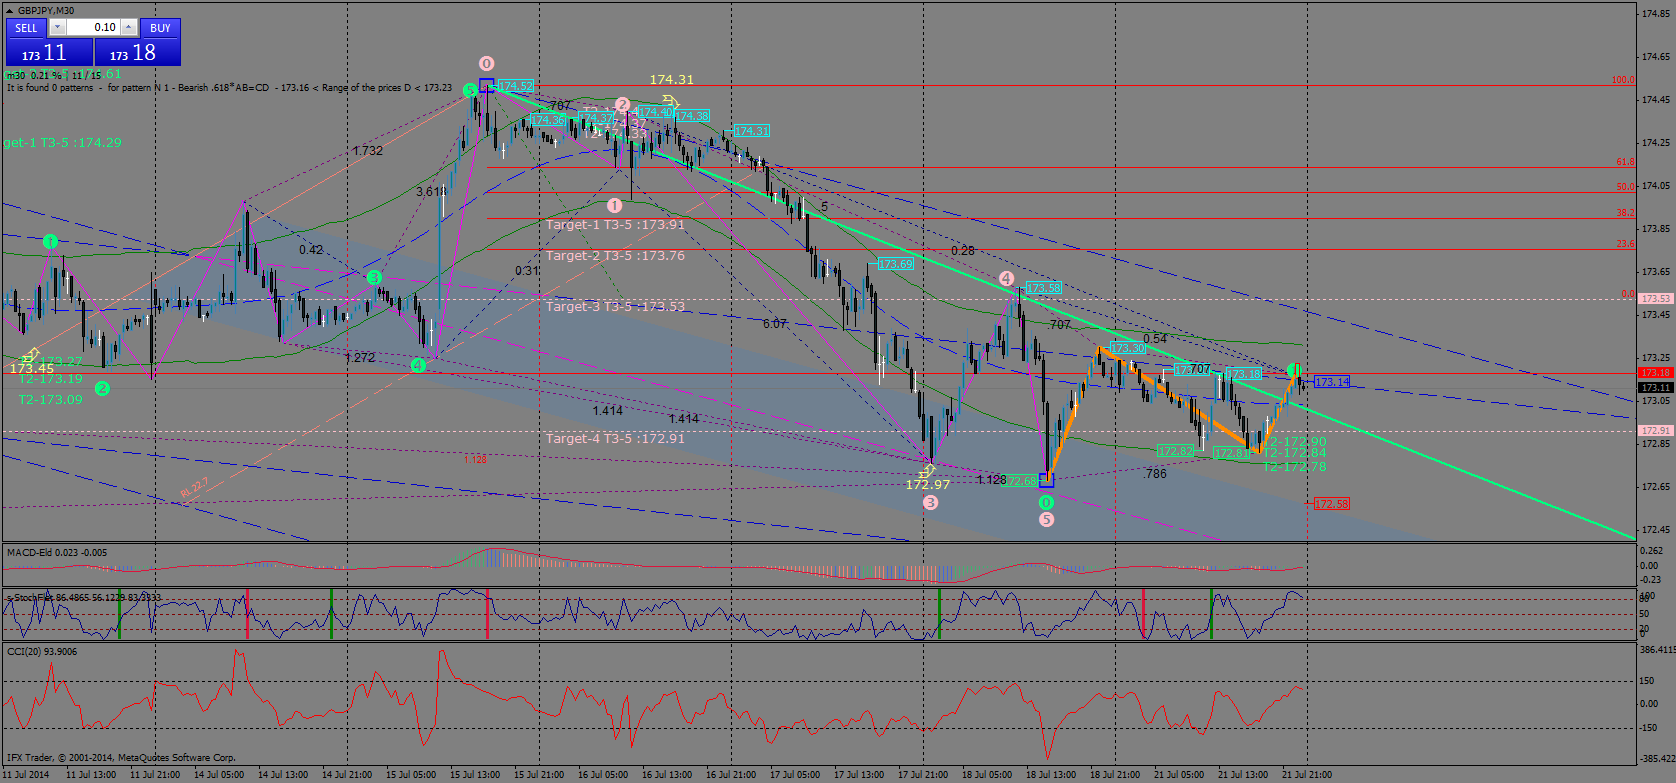Select the pink circled 0 wave marker
The height and width of the screenshot is (783, 1676).
[x=486, y=63]
